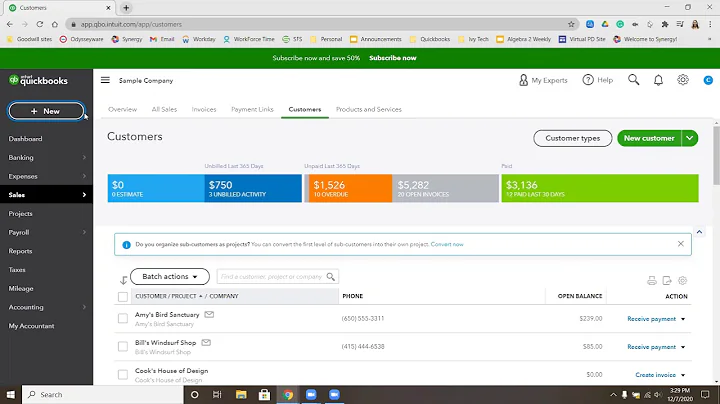The width and height of the screenshot is (720, 404).
Task: Switch to the All Sales tab
Action: pyautogui.click(x=164, y=109)
